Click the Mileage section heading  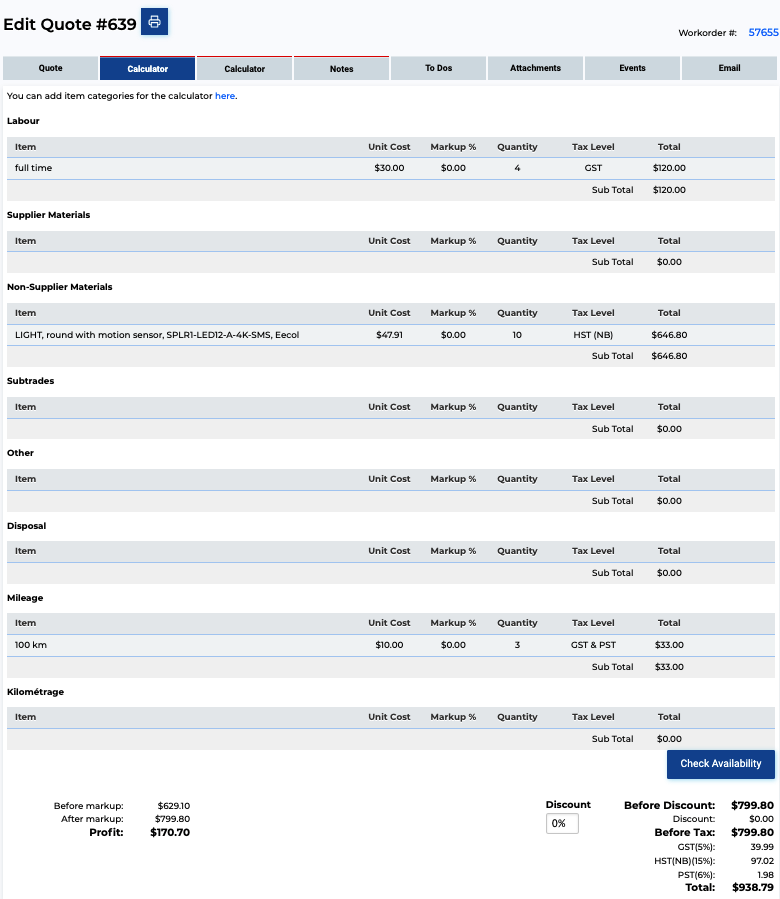click(25, 598)
